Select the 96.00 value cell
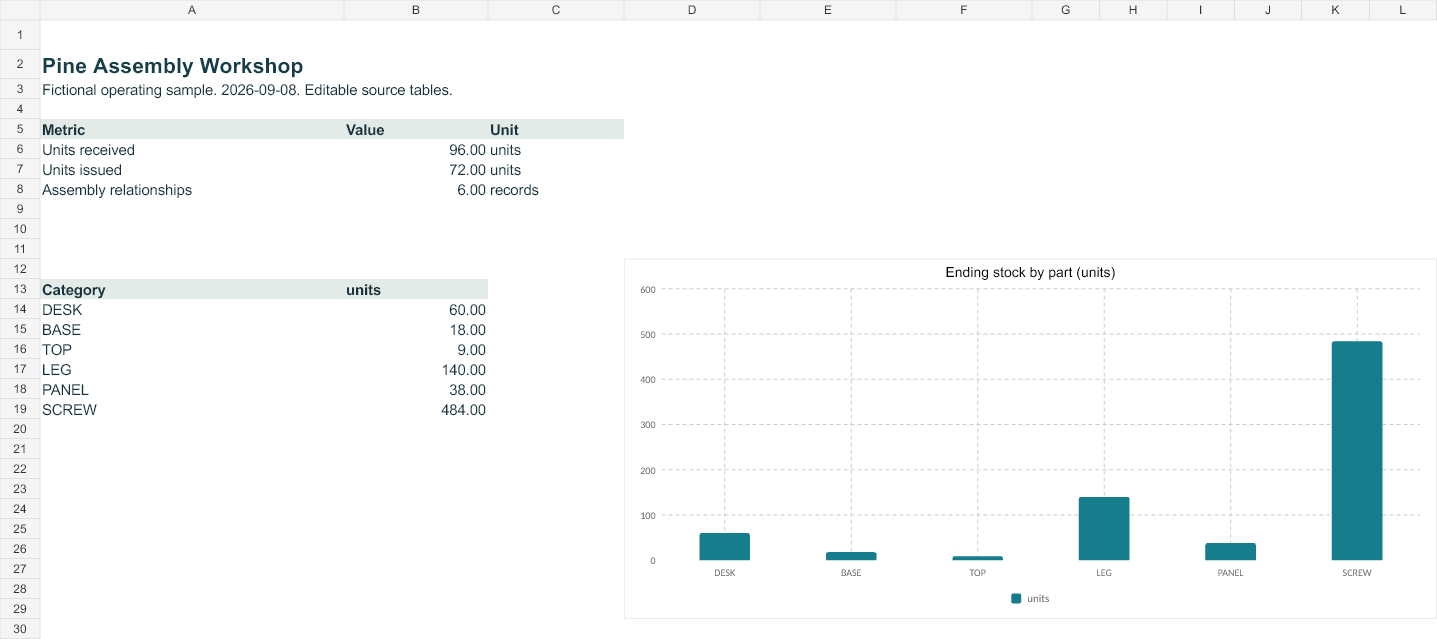This screenshot has height=639, width=1437. (x=416, y=150)
